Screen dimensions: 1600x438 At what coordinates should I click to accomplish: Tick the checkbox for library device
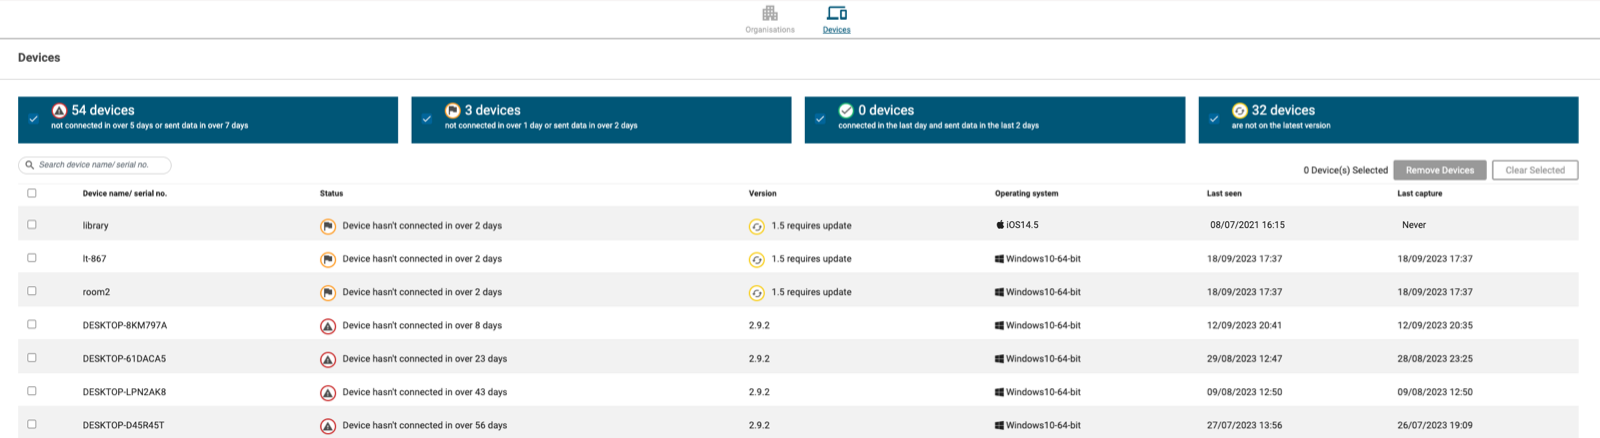coord(32,225)
